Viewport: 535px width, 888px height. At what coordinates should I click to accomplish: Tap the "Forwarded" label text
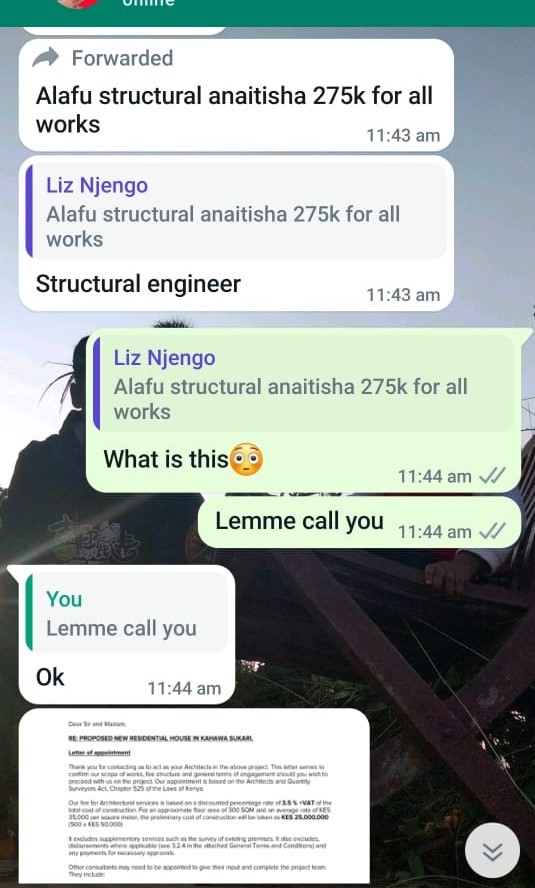coord(122,58)
